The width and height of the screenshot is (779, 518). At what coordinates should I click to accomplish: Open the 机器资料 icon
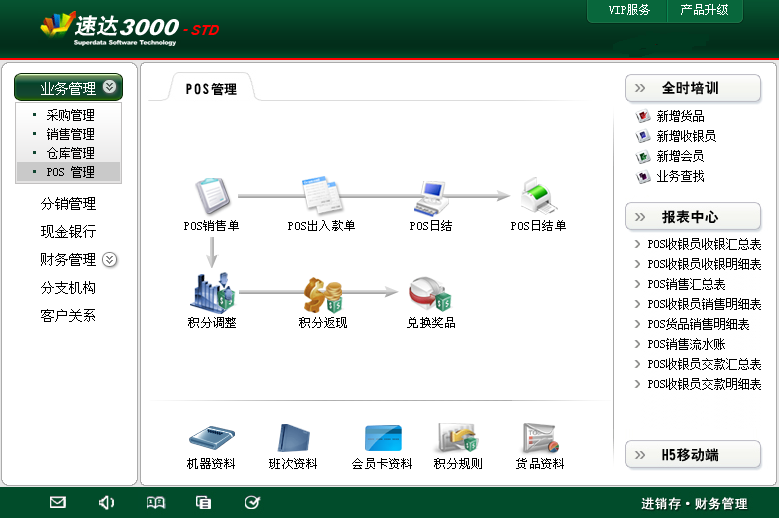212,438
